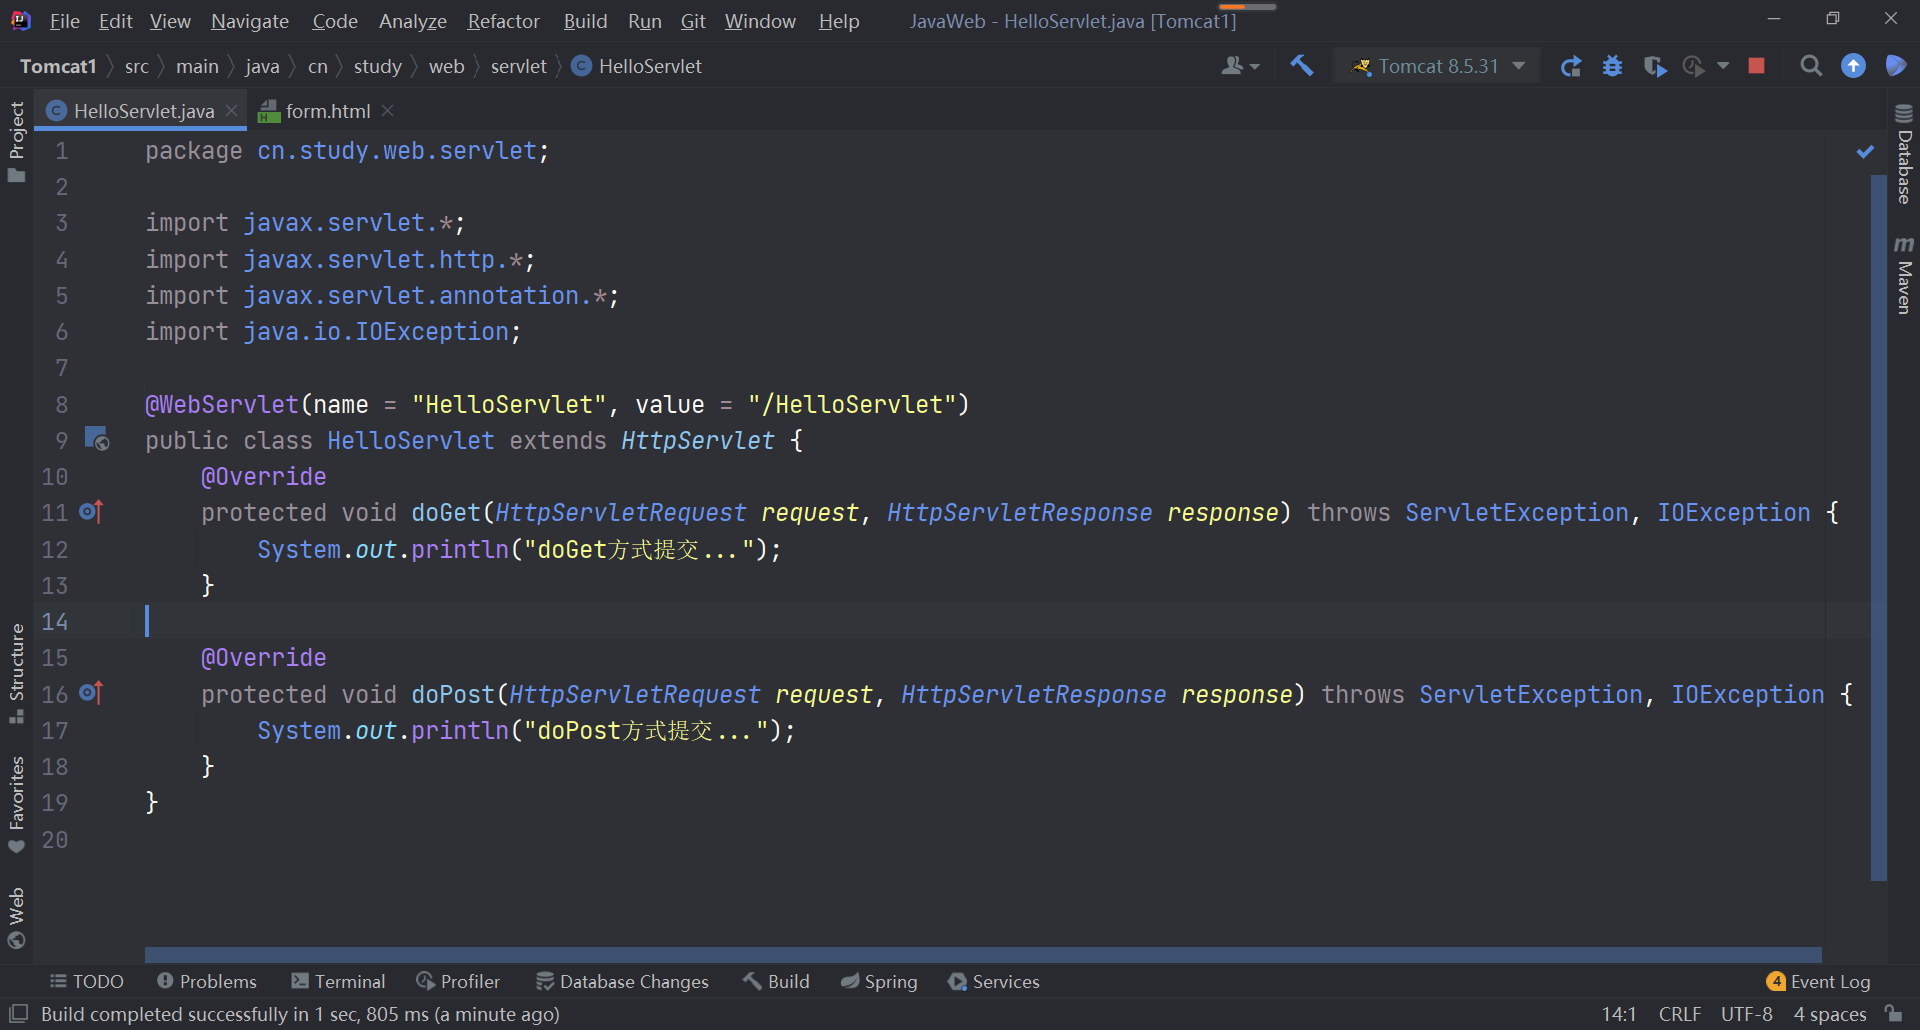The height and width of the screenshot is (1030, 1920).
Task: Open the profiler dropdown arrow in toolbar
Action: 1722,66
